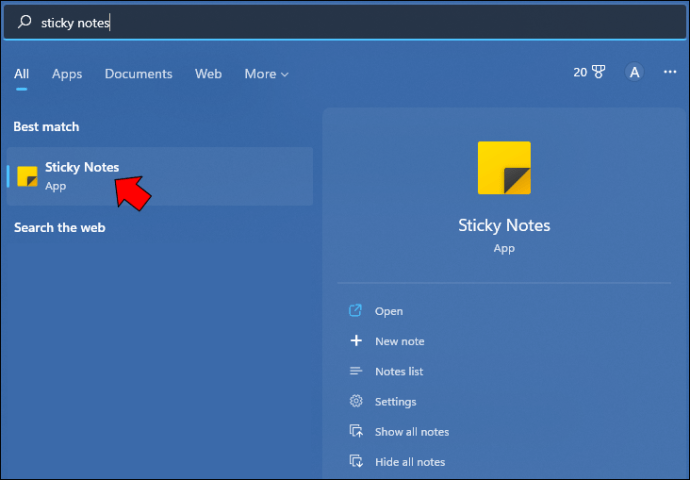Viewport: 690px width, 480px height.
Task: Click the Sticky Notes title in the preview pane
Action: point(504,226)
